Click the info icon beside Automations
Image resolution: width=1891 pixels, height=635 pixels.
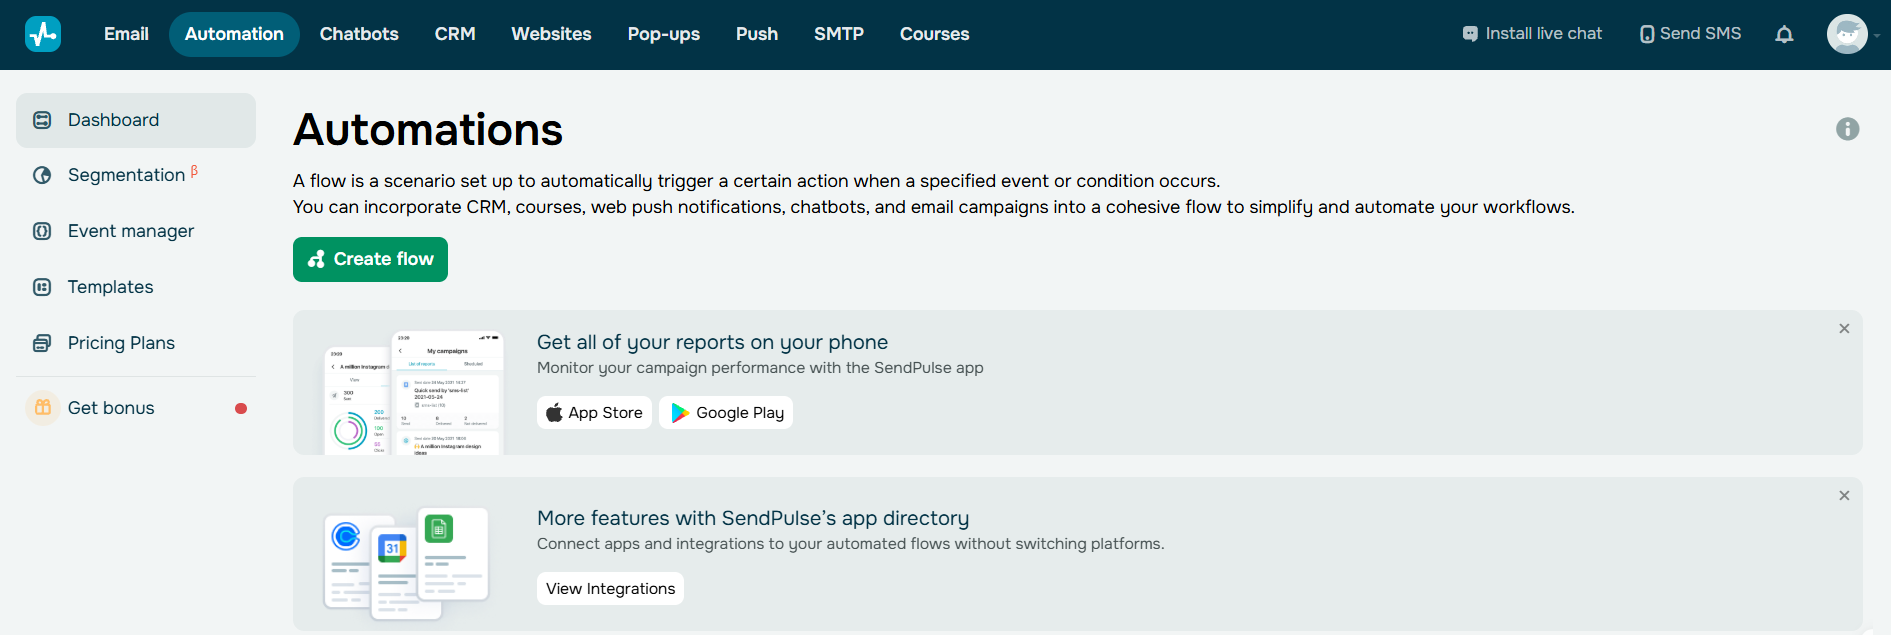point(1847,129)
